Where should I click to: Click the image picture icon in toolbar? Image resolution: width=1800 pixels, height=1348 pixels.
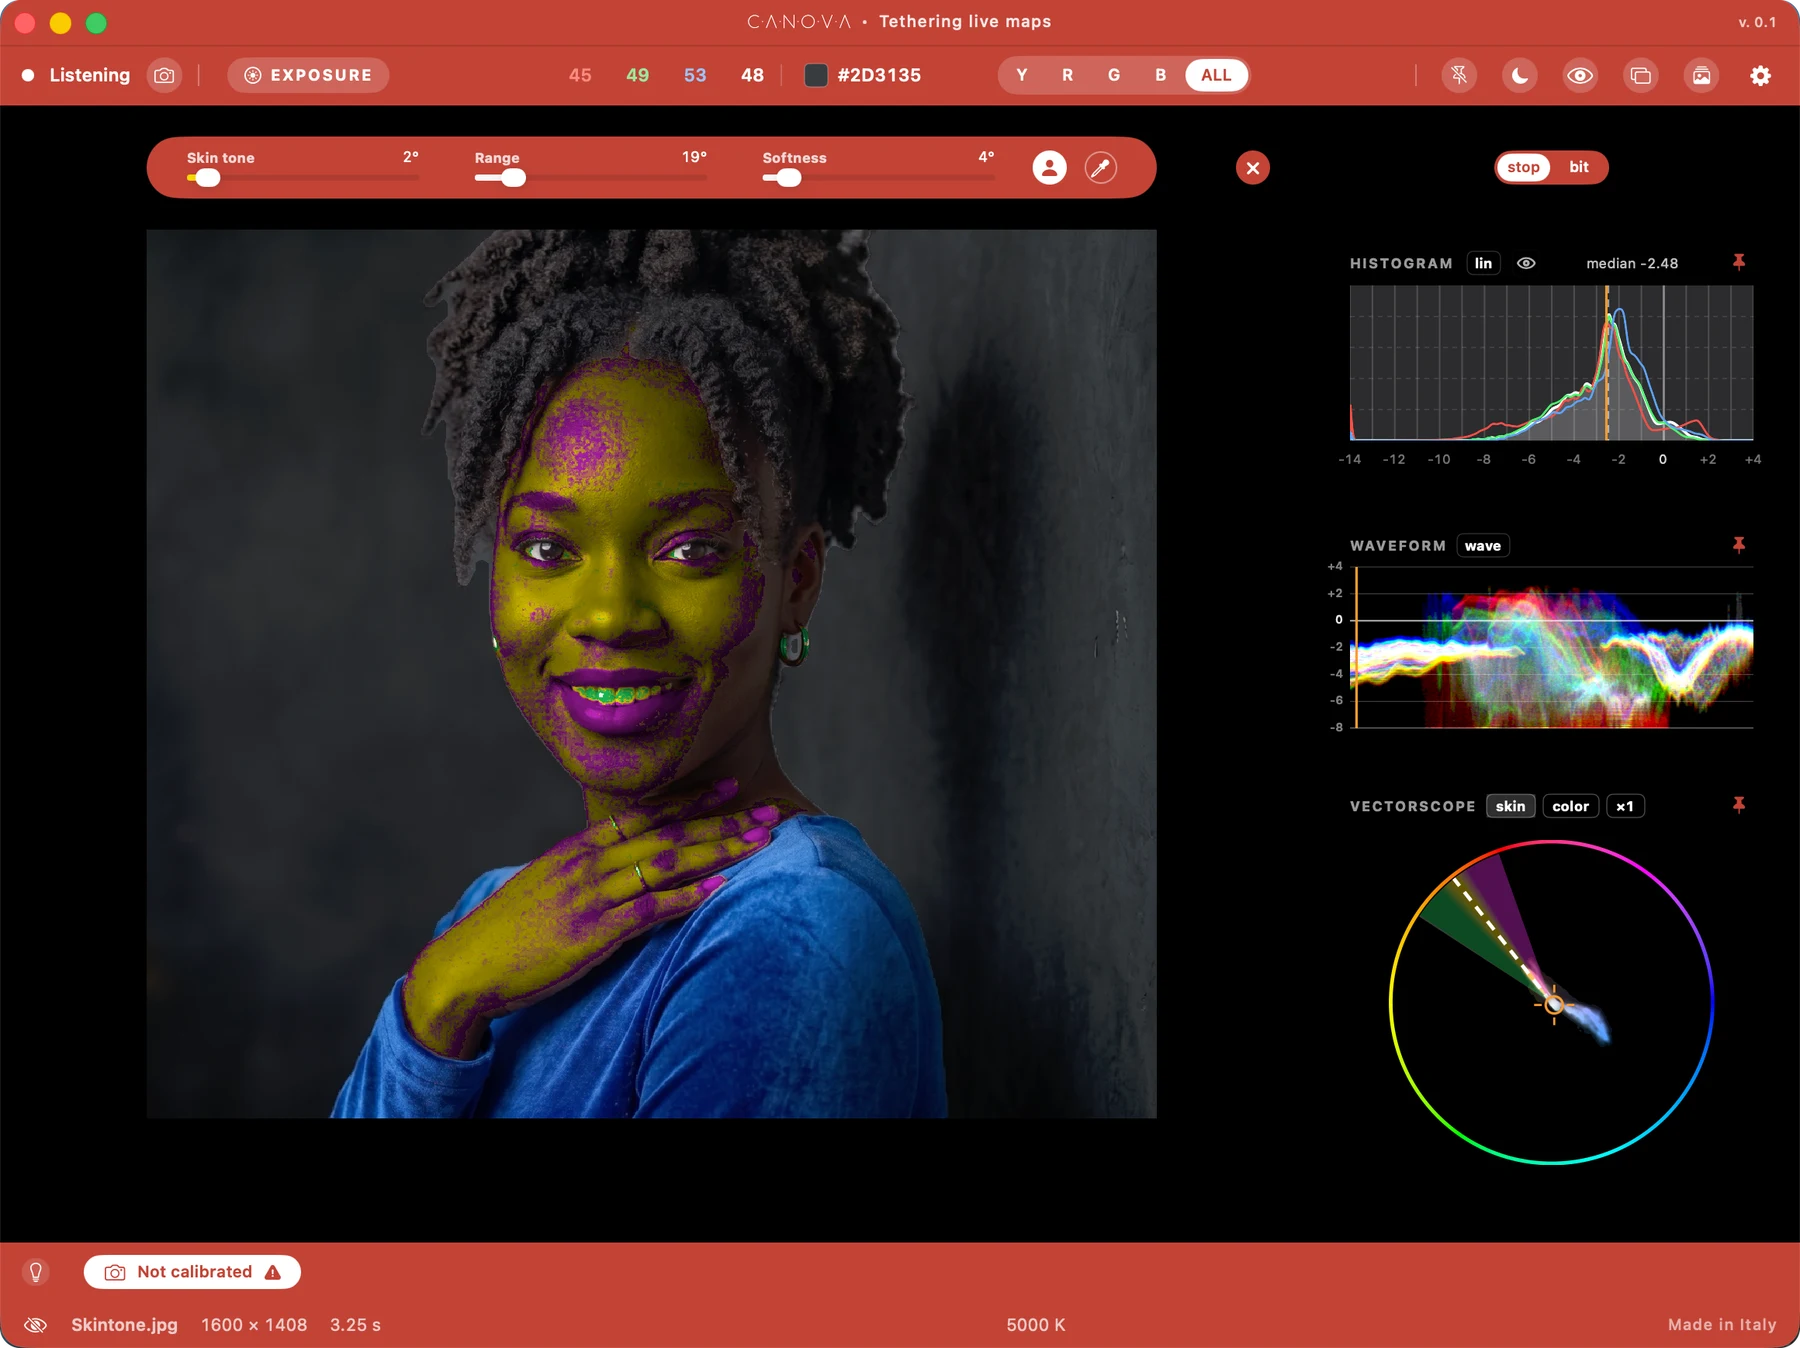point(1701,75)
